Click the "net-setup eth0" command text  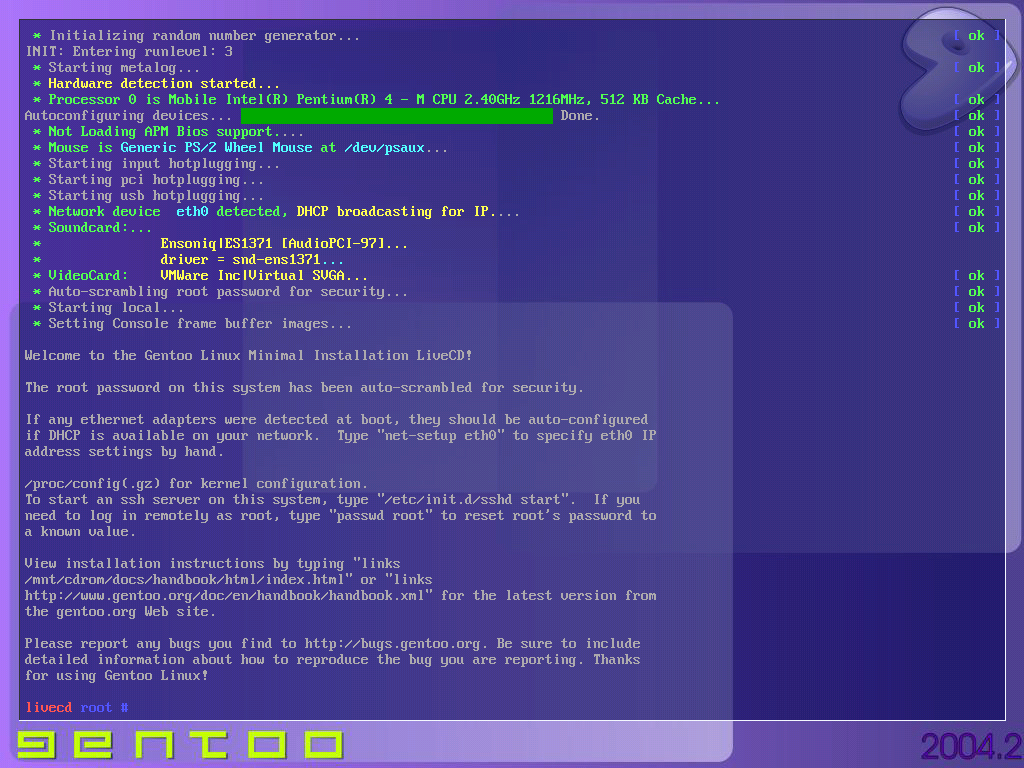440,436
